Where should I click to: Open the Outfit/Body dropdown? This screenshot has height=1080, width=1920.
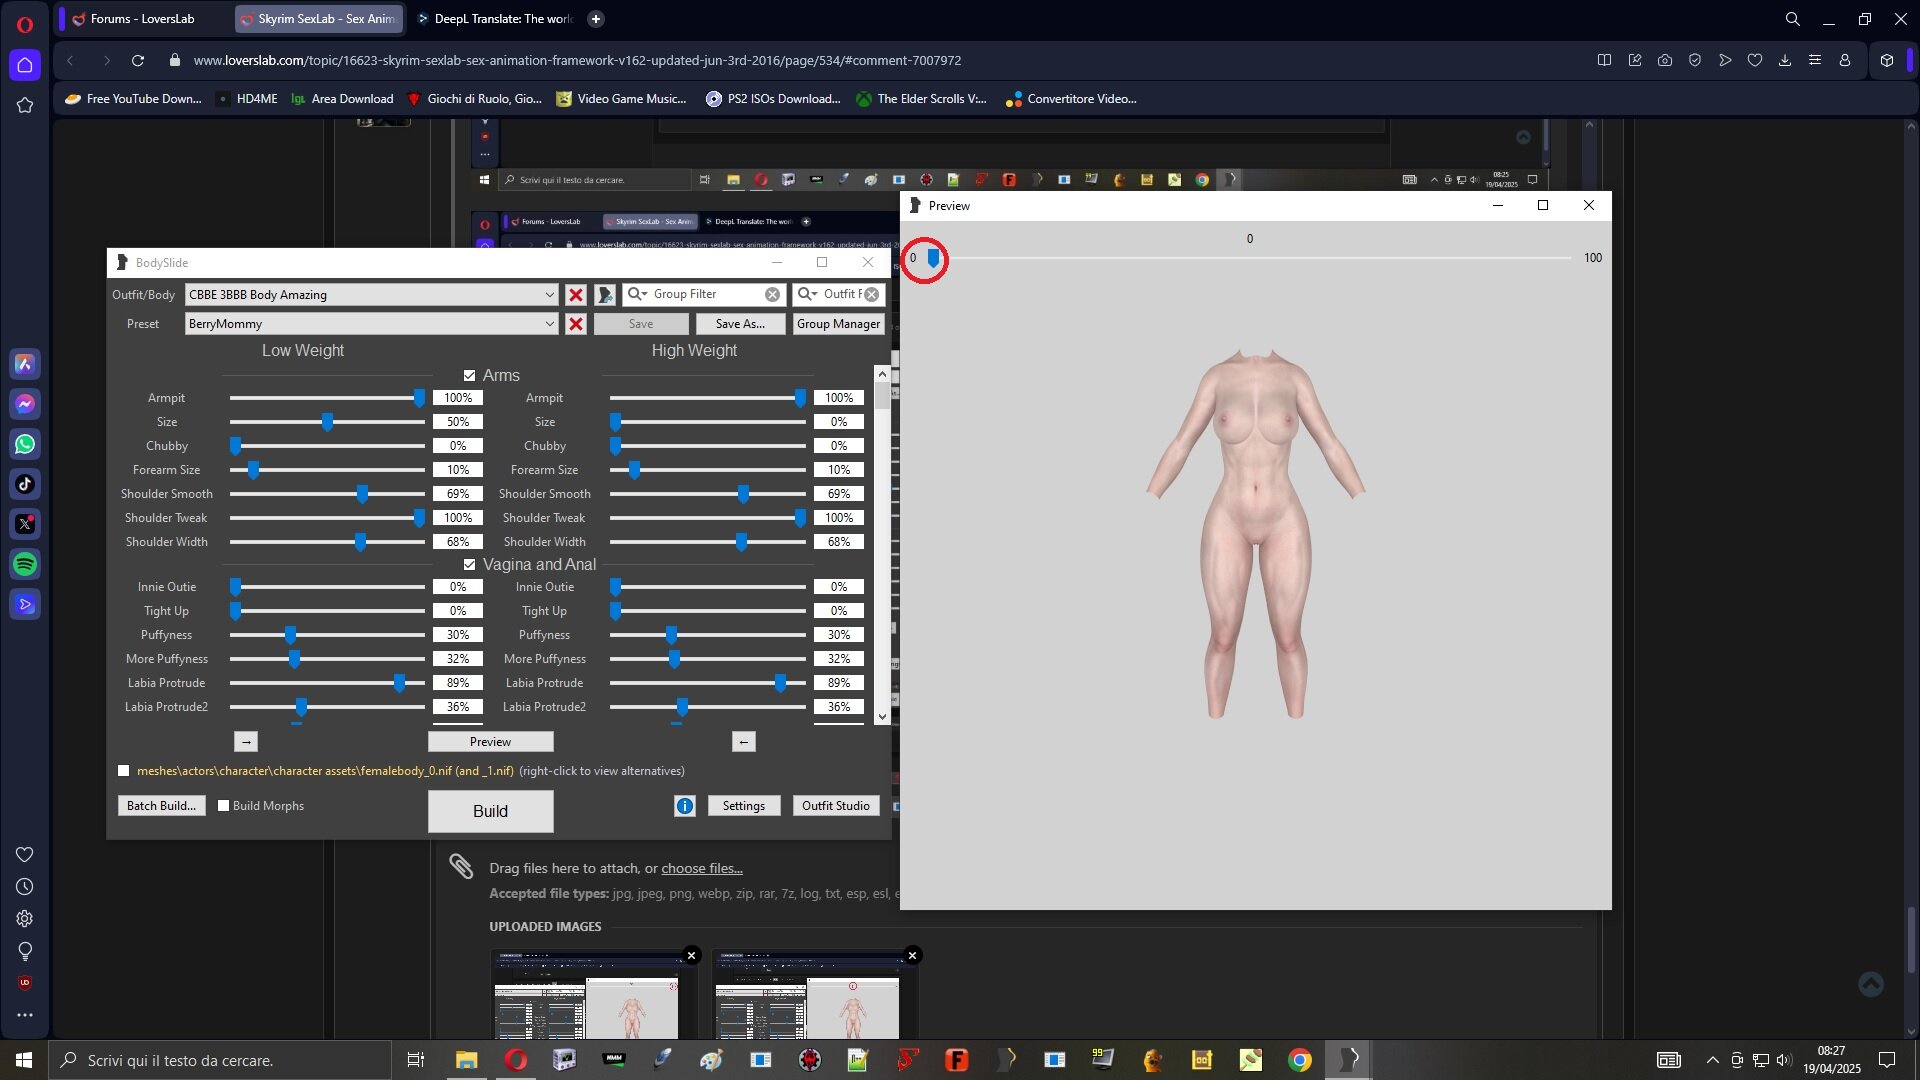[549, 294]
